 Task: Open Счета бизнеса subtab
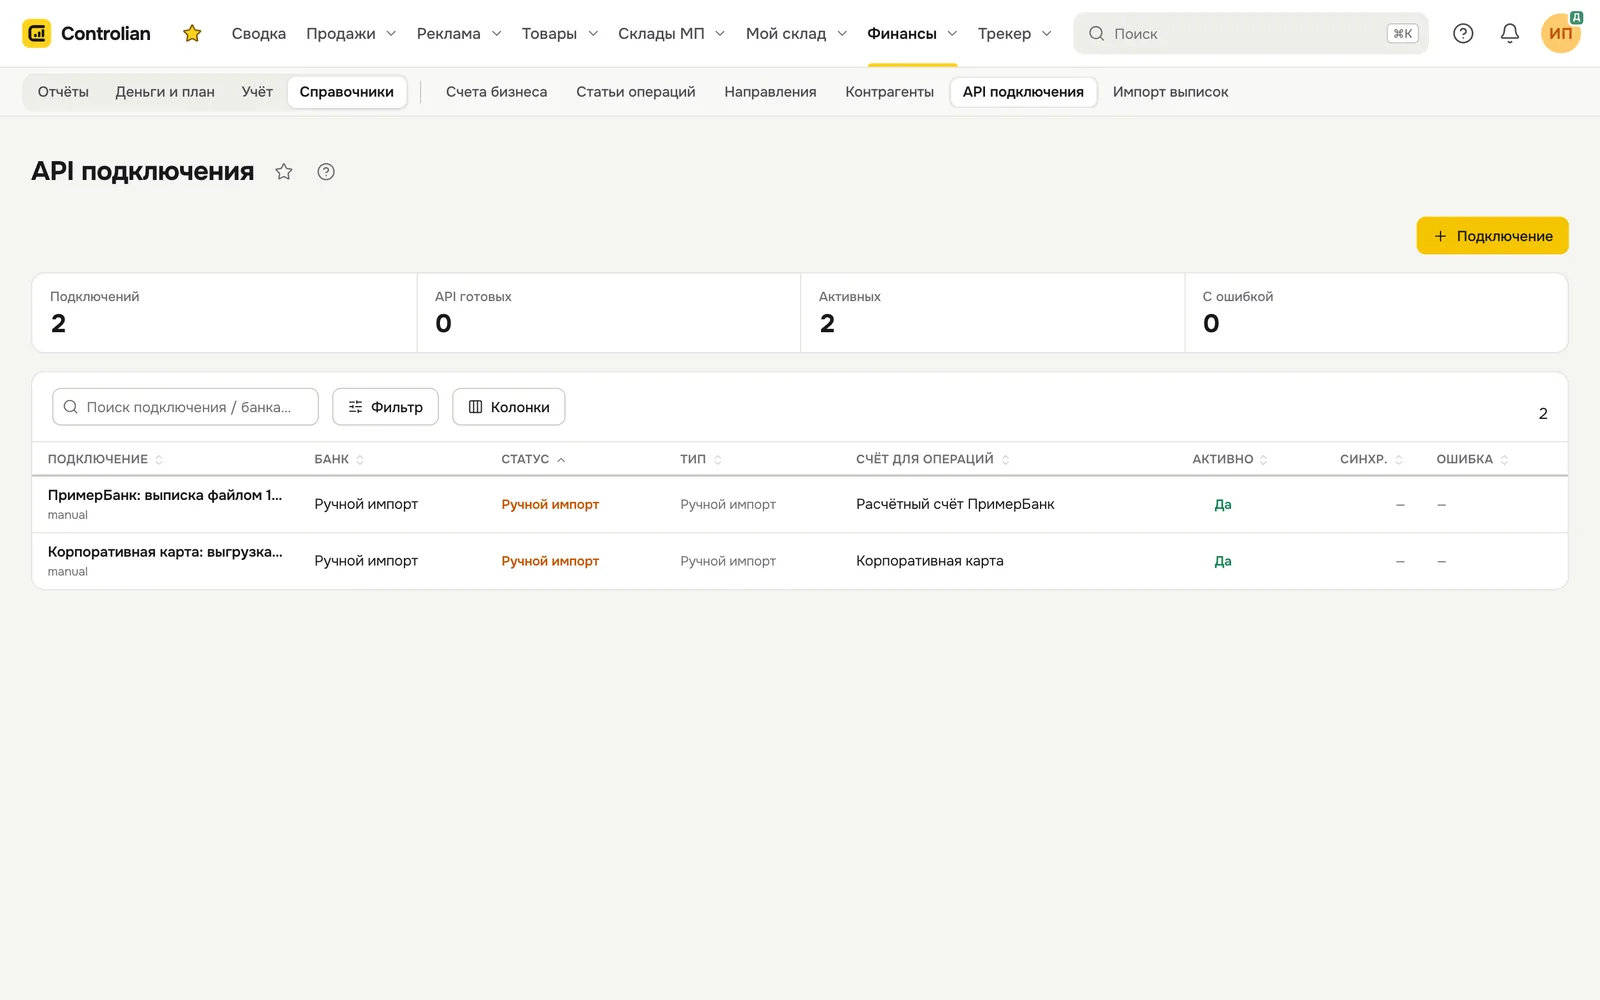click(x=496, y=92)
